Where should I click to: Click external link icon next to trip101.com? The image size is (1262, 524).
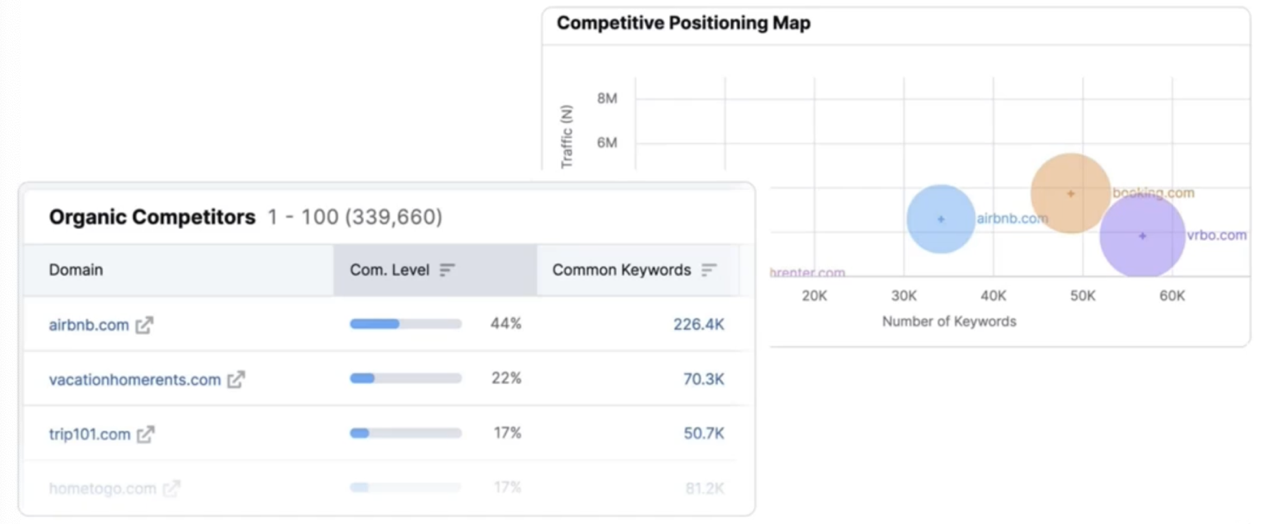(146, 434)
